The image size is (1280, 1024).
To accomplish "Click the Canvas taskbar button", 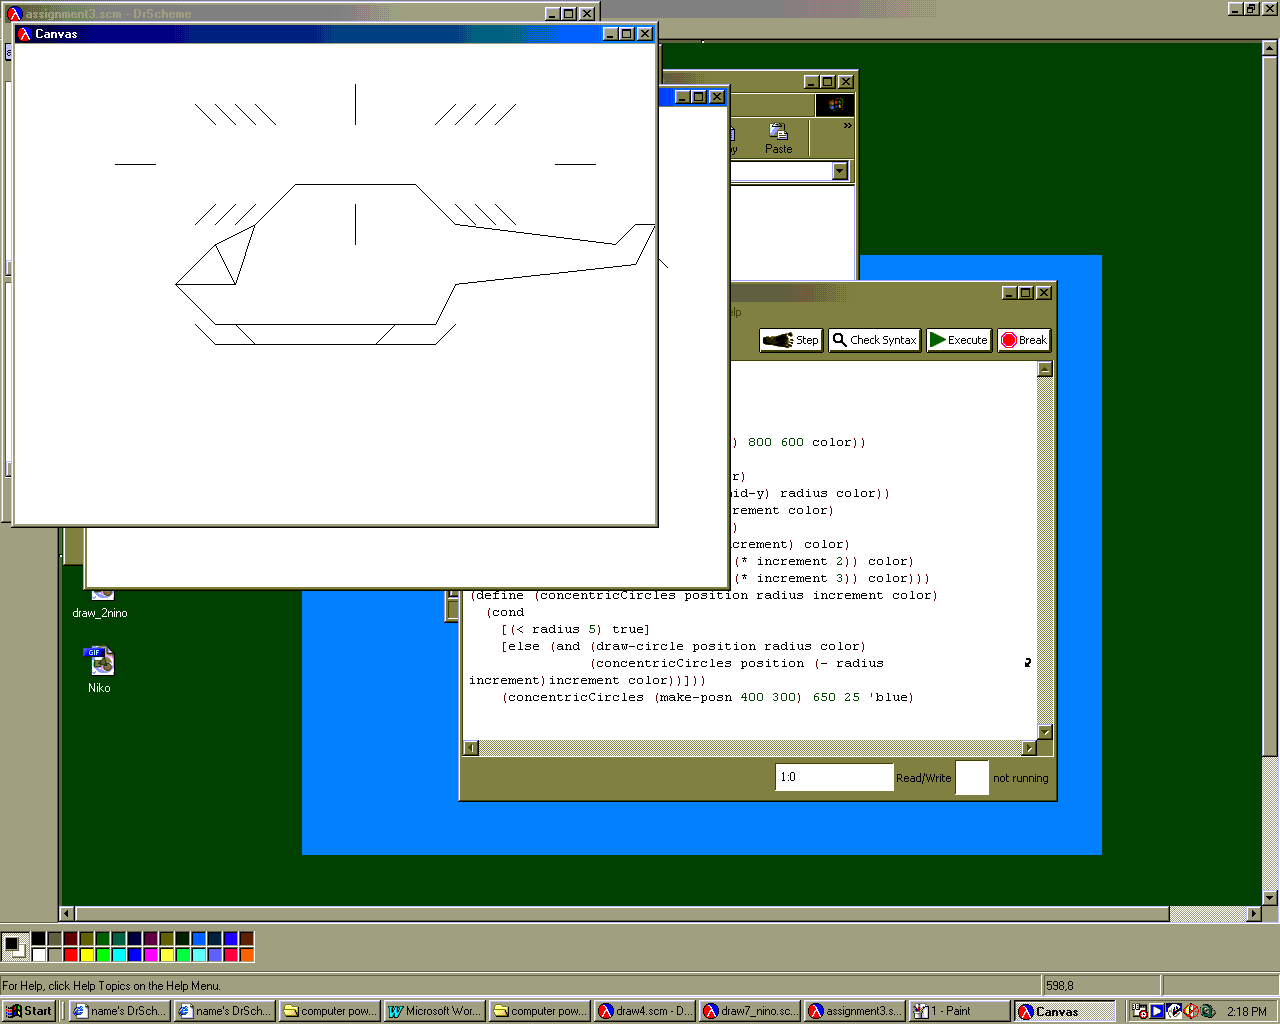I will click(x=1064, y=1011).
